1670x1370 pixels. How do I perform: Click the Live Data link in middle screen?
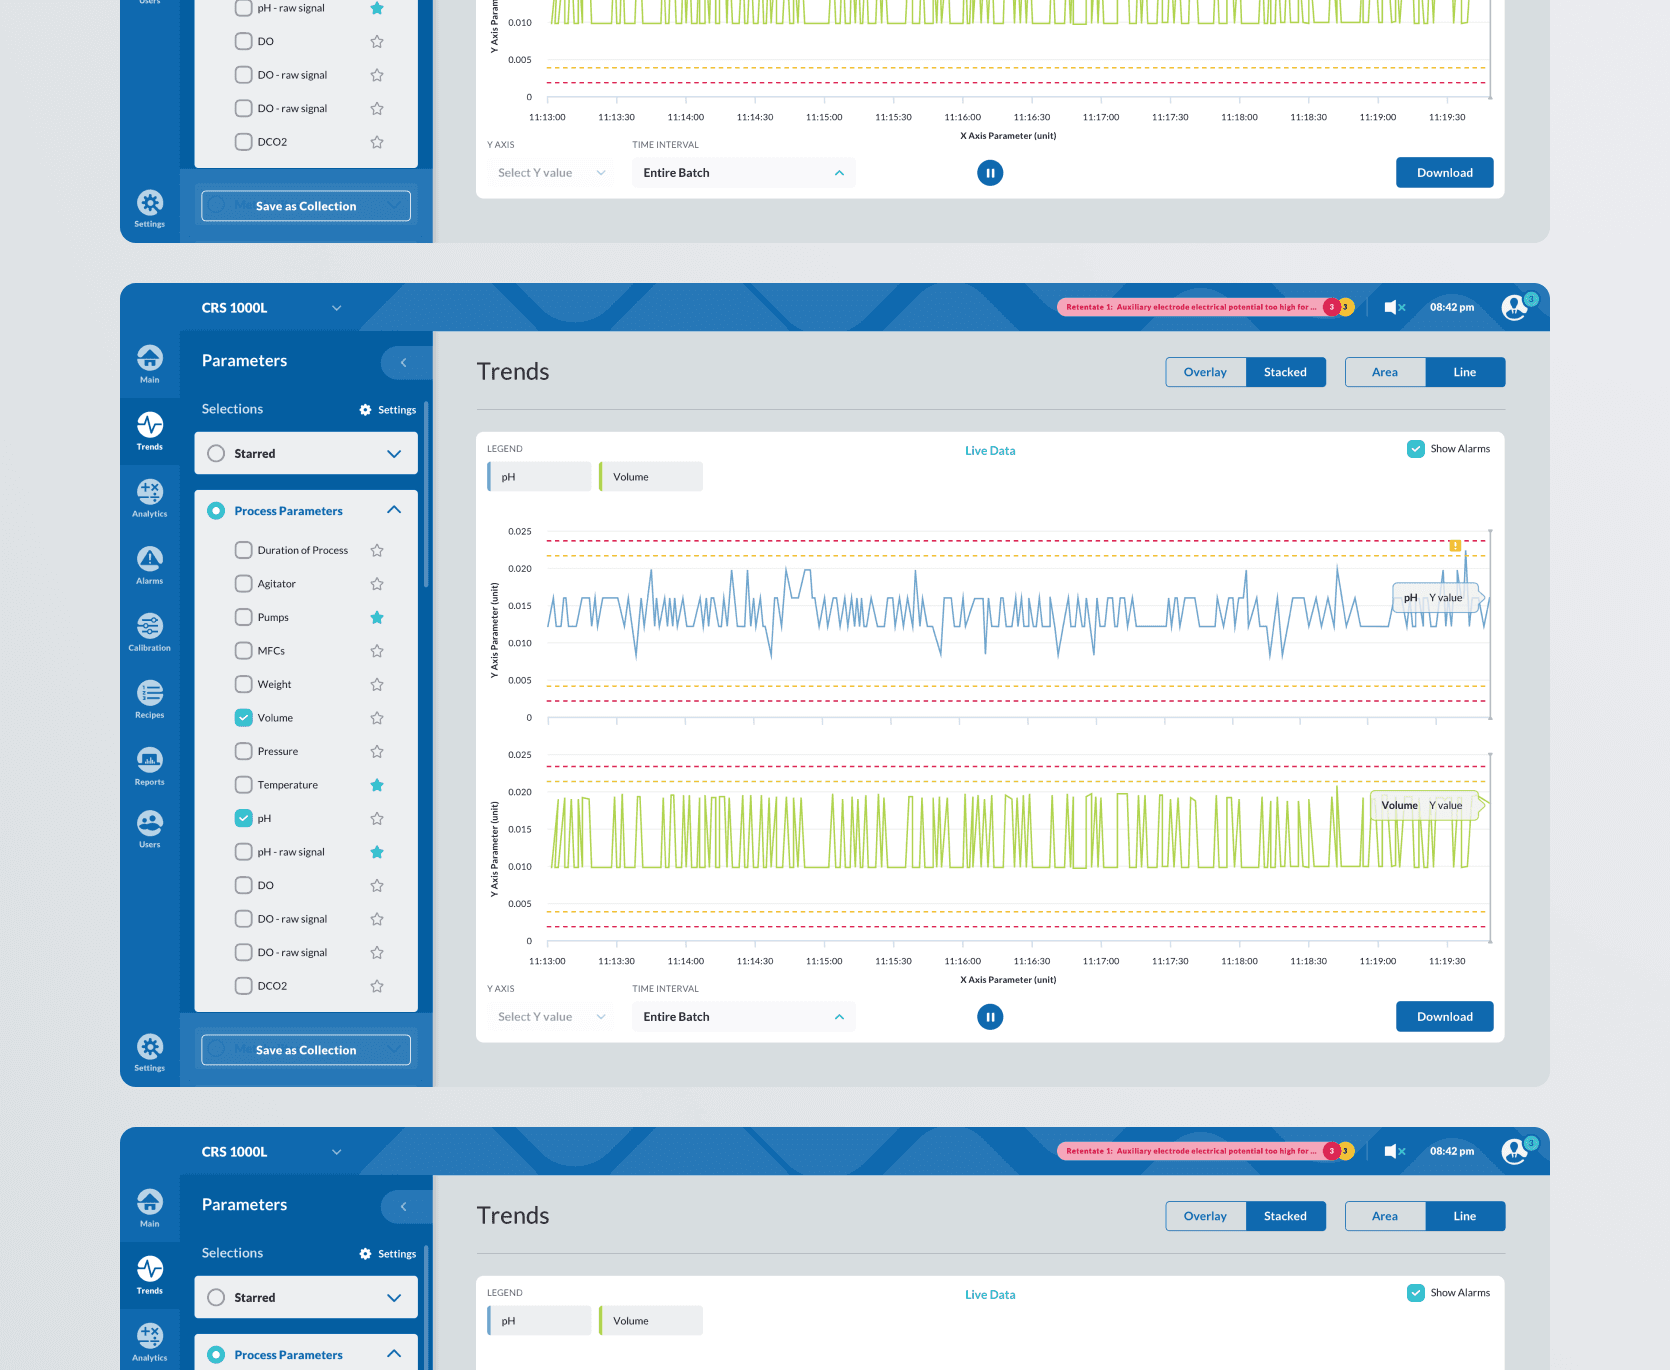[990, 451]
